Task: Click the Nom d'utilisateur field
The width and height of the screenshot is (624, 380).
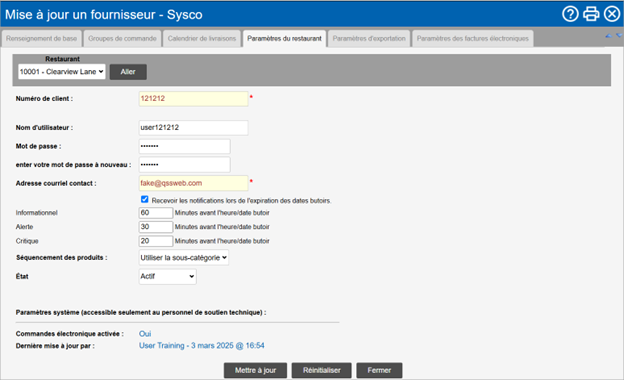Action: [193, 128]
